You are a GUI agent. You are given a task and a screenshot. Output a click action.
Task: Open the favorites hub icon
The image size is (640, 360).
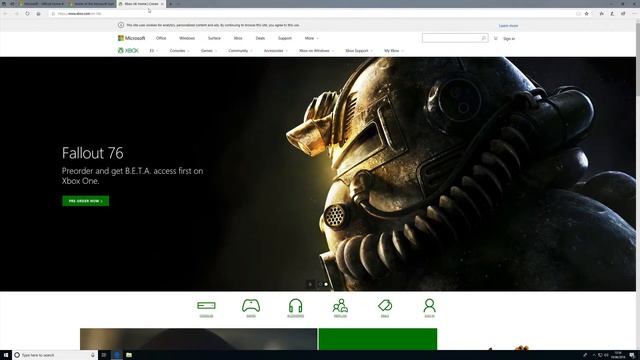(602, 13)
